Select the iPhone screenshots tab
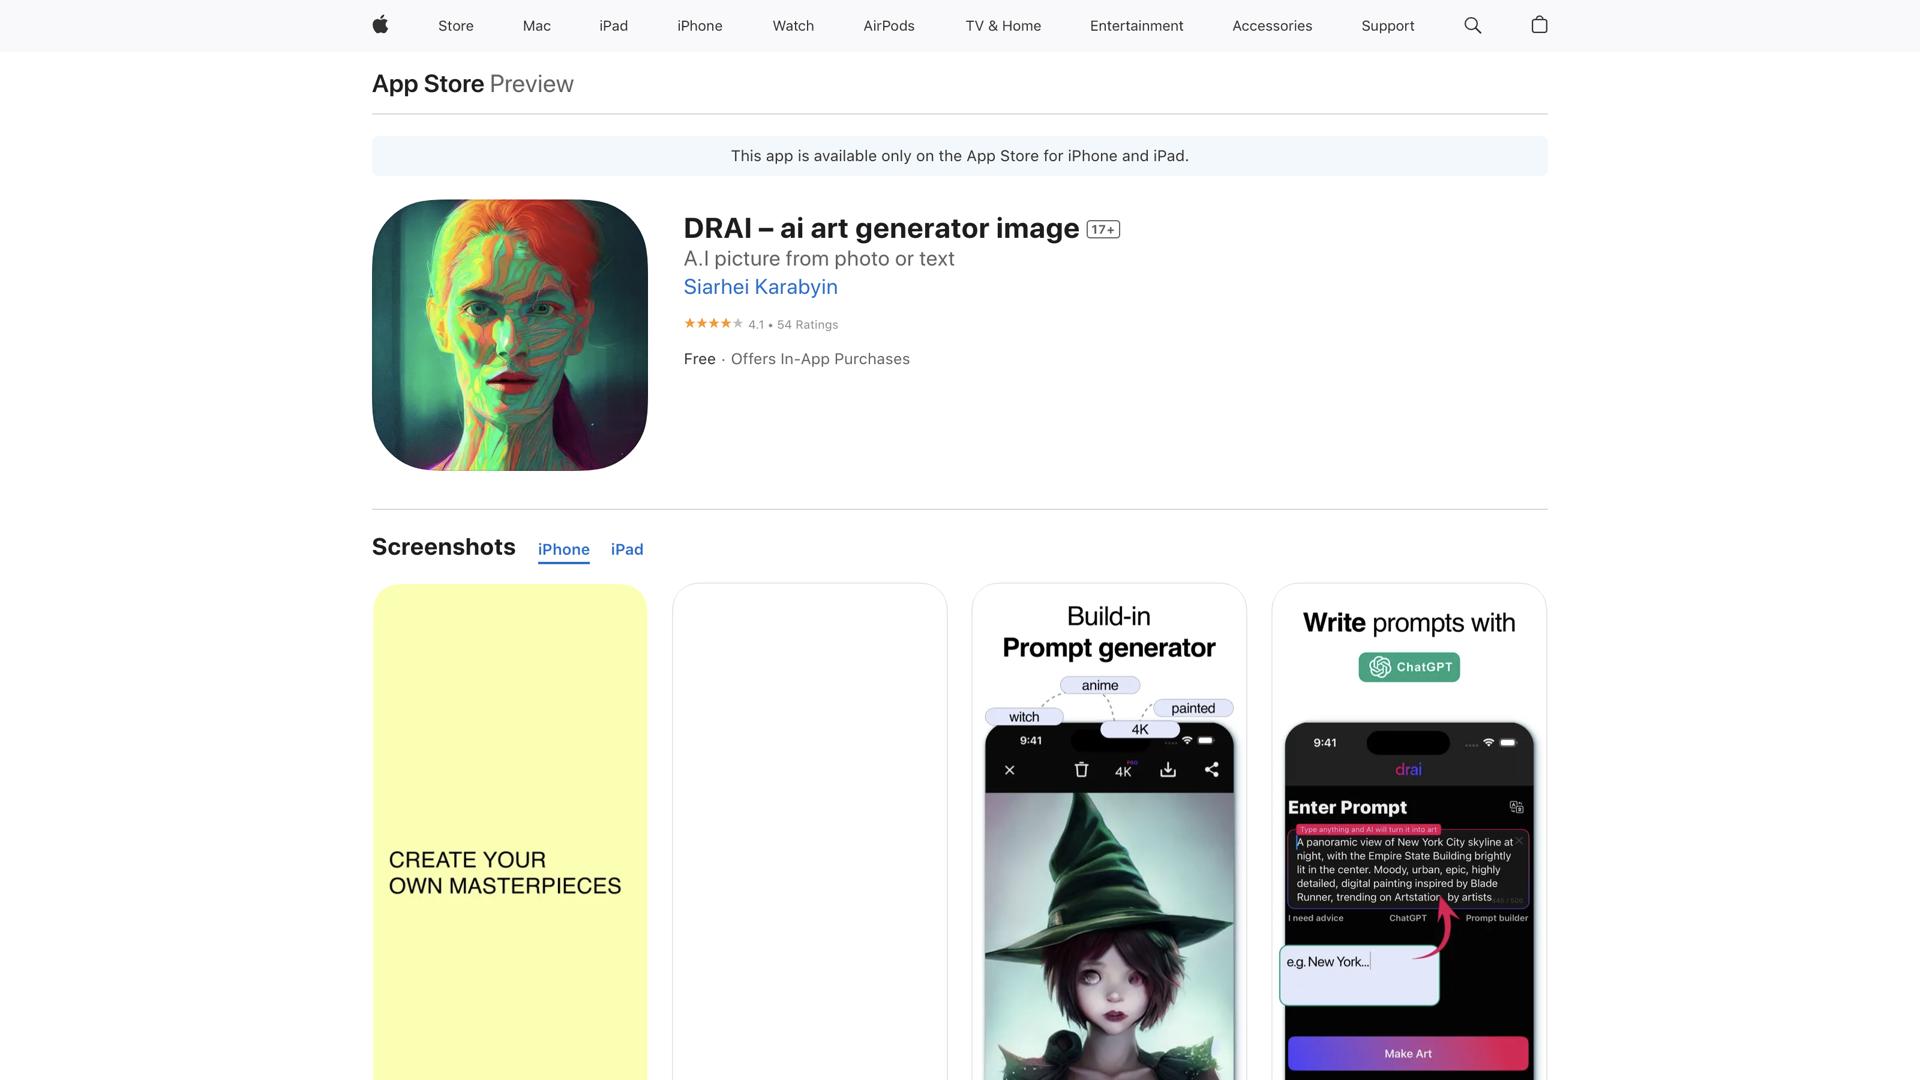The image size is (1920, 1080). point(563,549)
